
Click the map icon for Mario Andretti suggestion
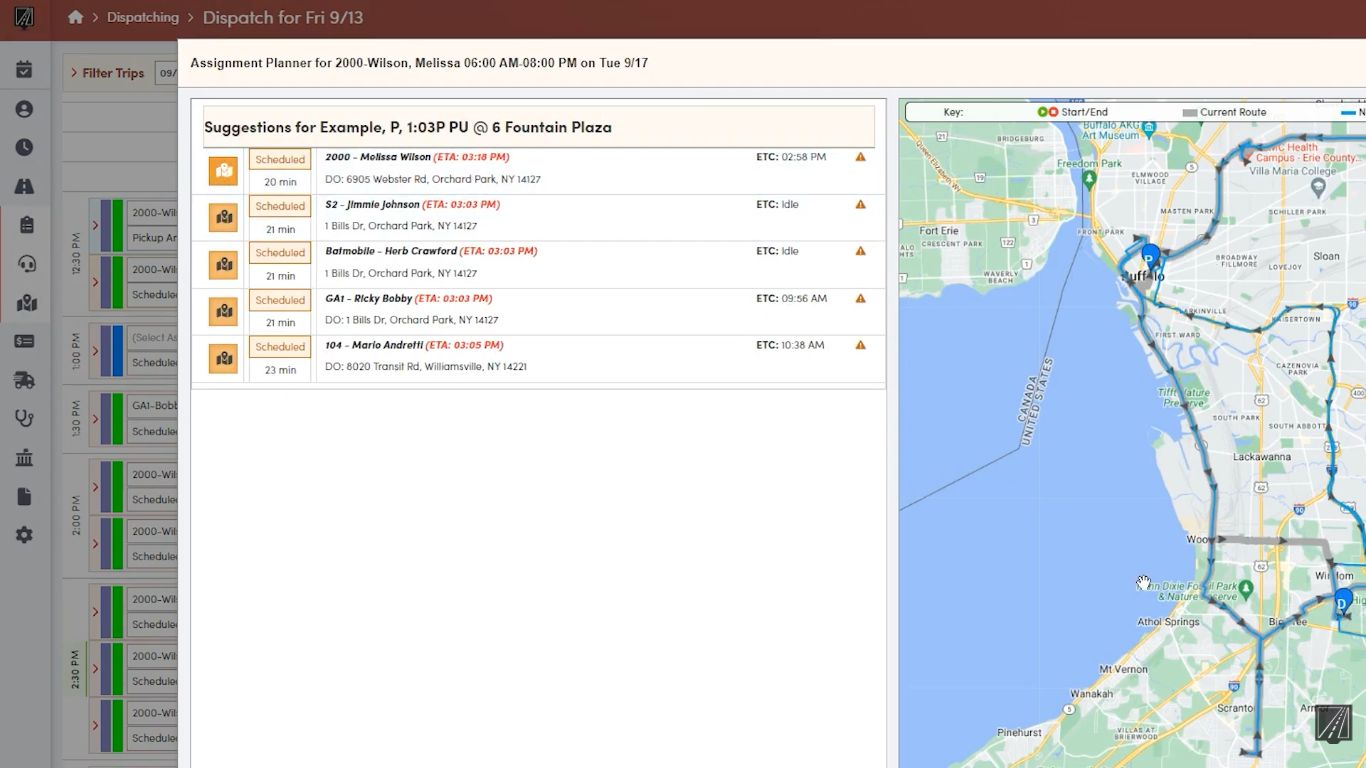point(223,358)
